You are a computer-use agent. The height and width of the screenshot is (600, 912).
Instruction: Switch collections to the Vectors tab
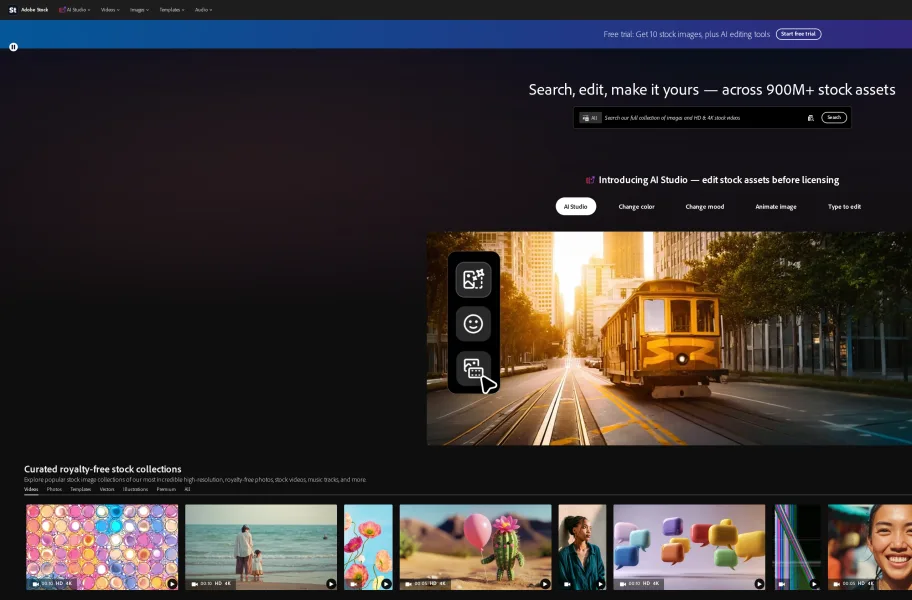click(x=107, y=490)
